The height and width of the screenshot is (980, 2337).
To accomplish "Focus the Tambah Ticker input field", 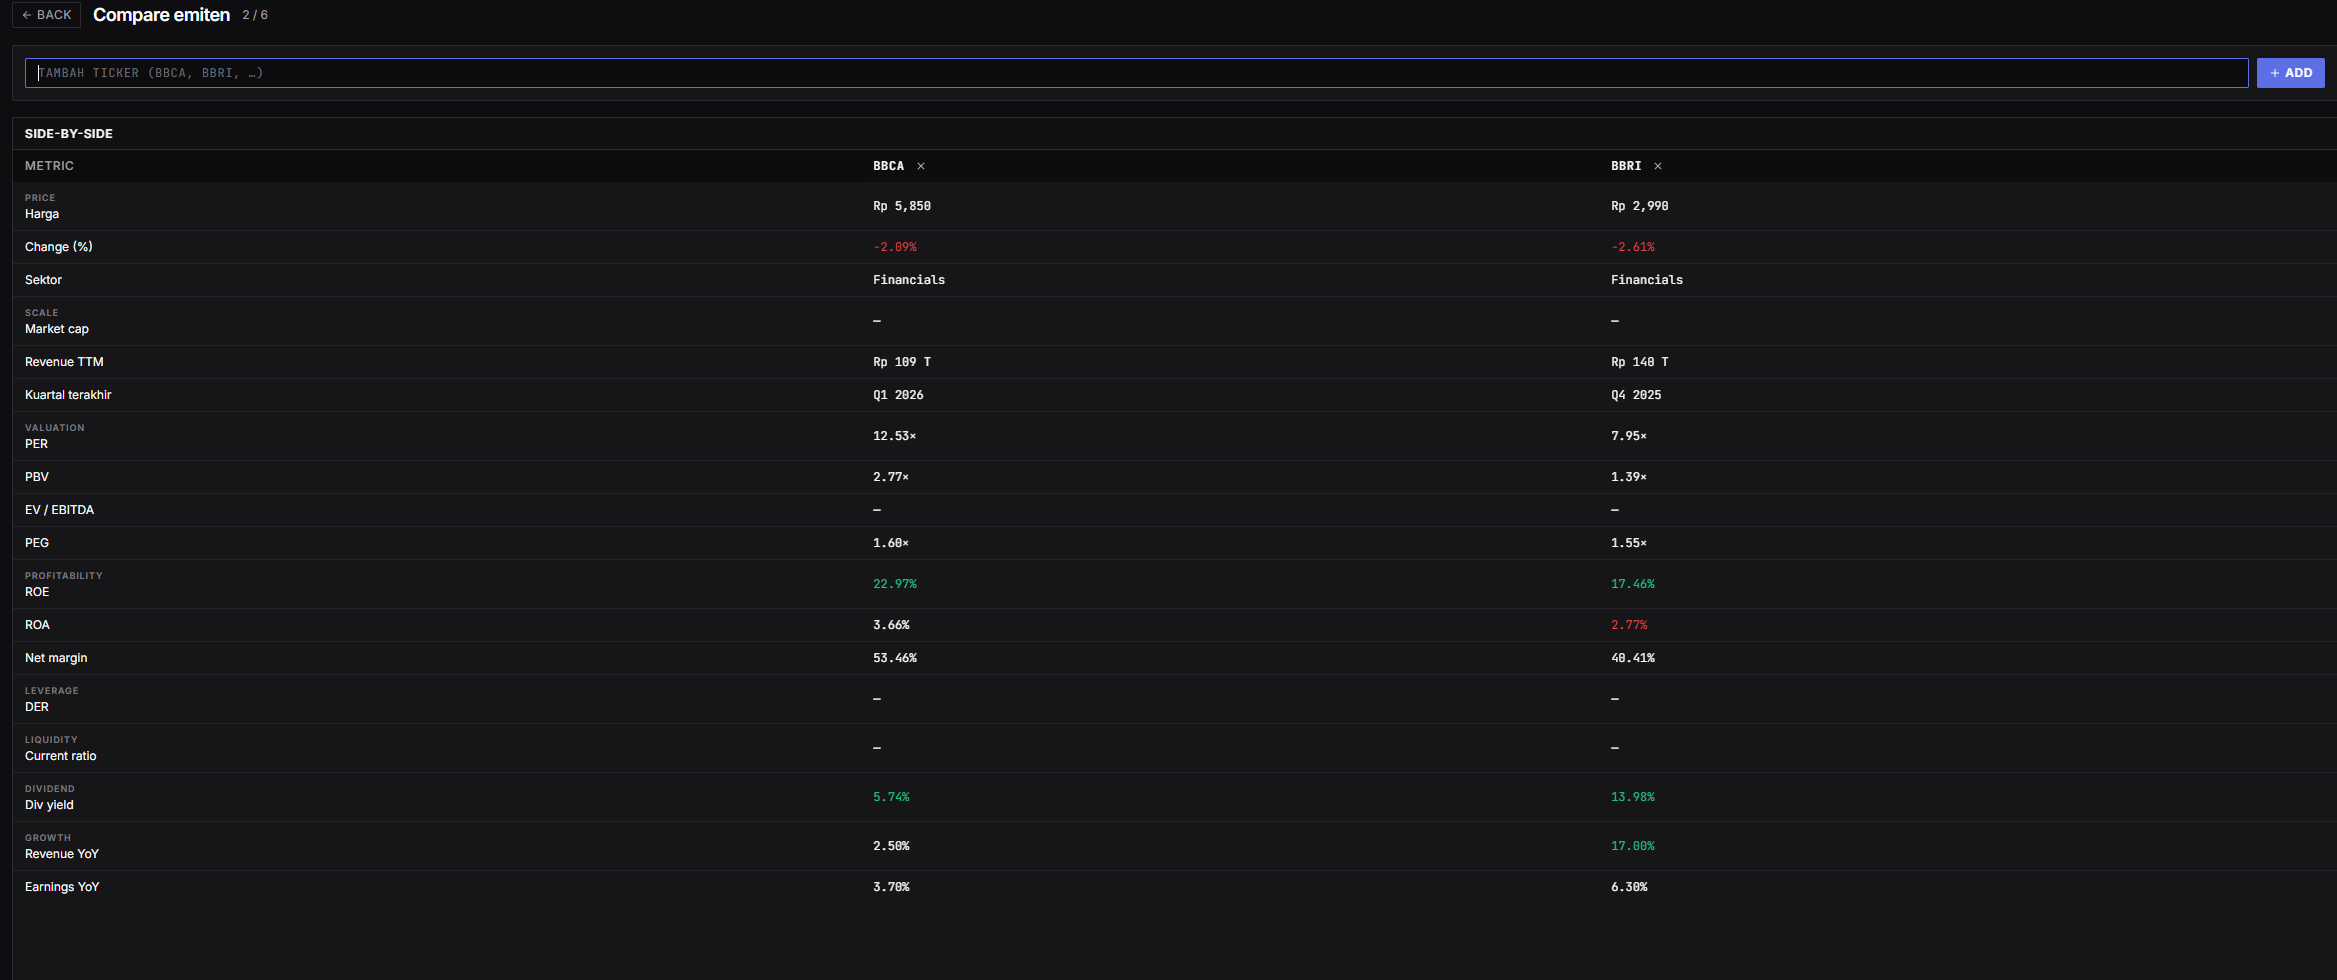I will 1136,73.
